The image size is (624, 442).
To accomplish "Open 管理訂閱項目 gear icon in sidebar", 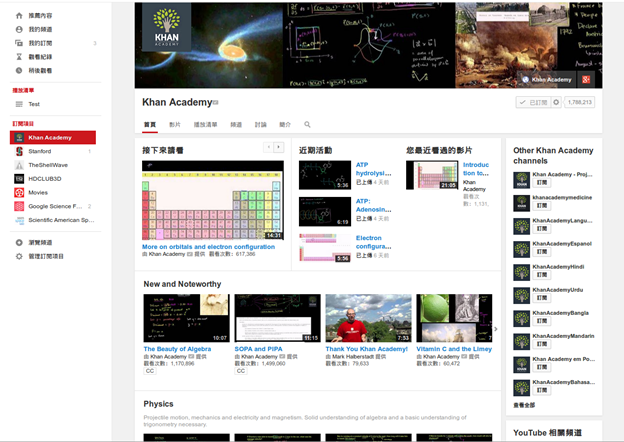I will 19,256.
